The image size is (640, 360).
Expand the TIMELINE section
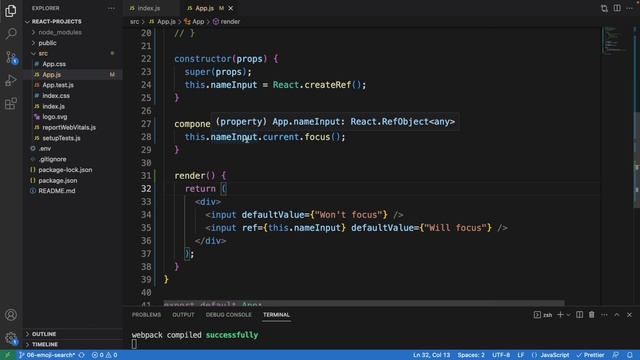click(44, 344)
